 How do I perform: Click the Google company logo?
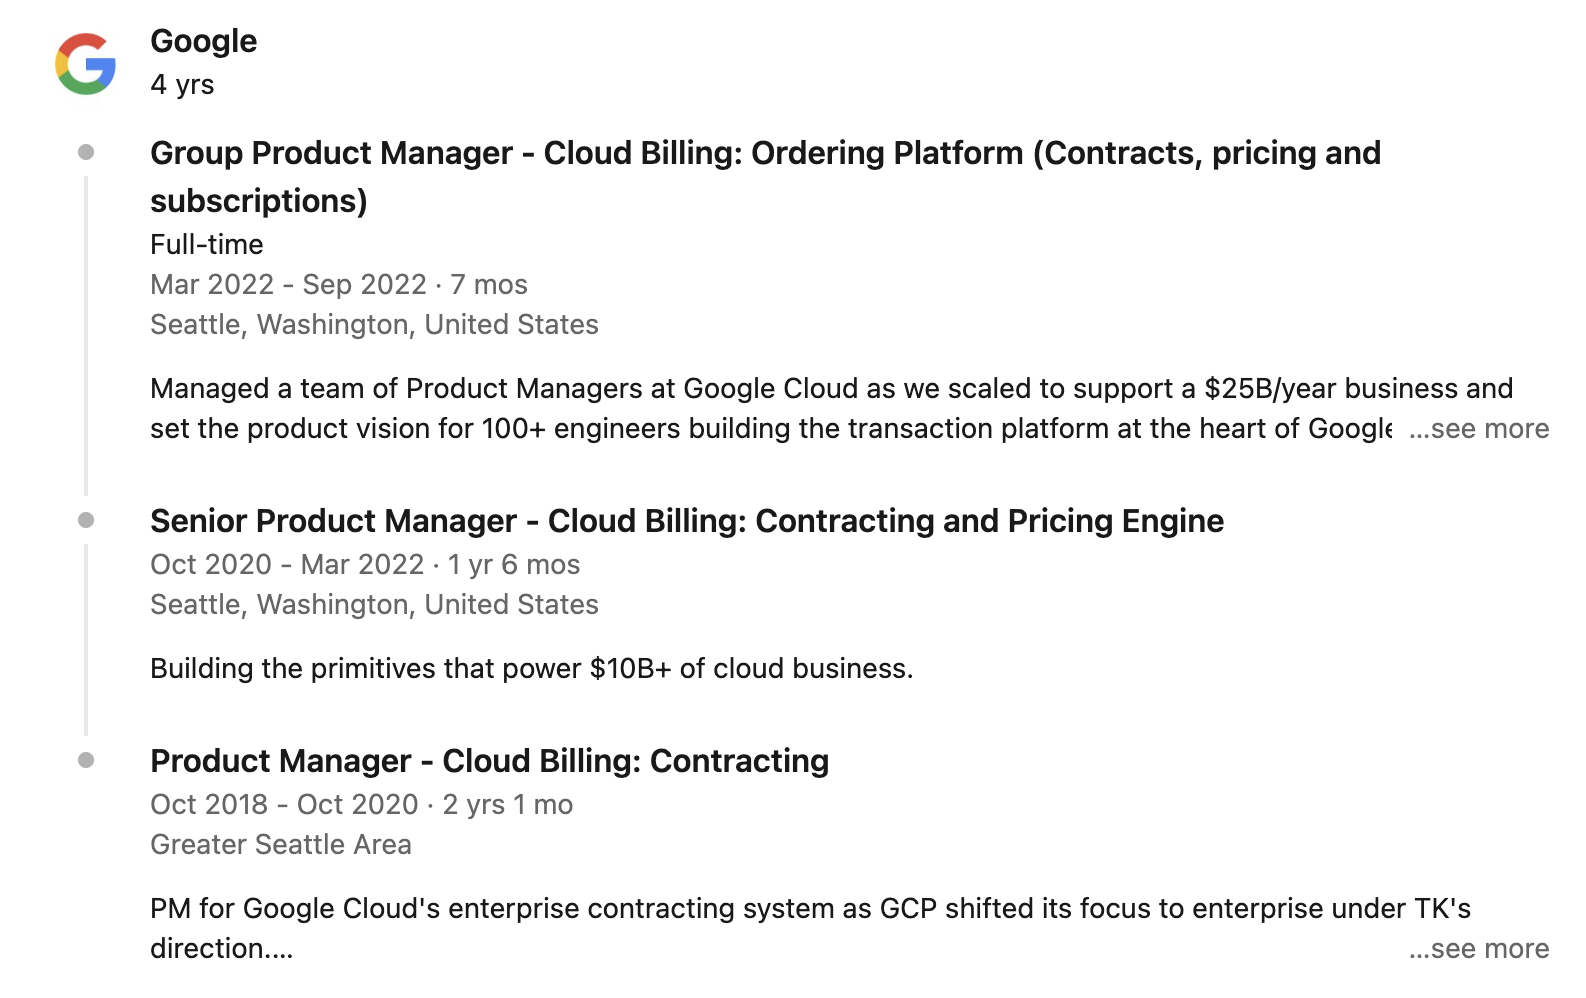point(86,64)
